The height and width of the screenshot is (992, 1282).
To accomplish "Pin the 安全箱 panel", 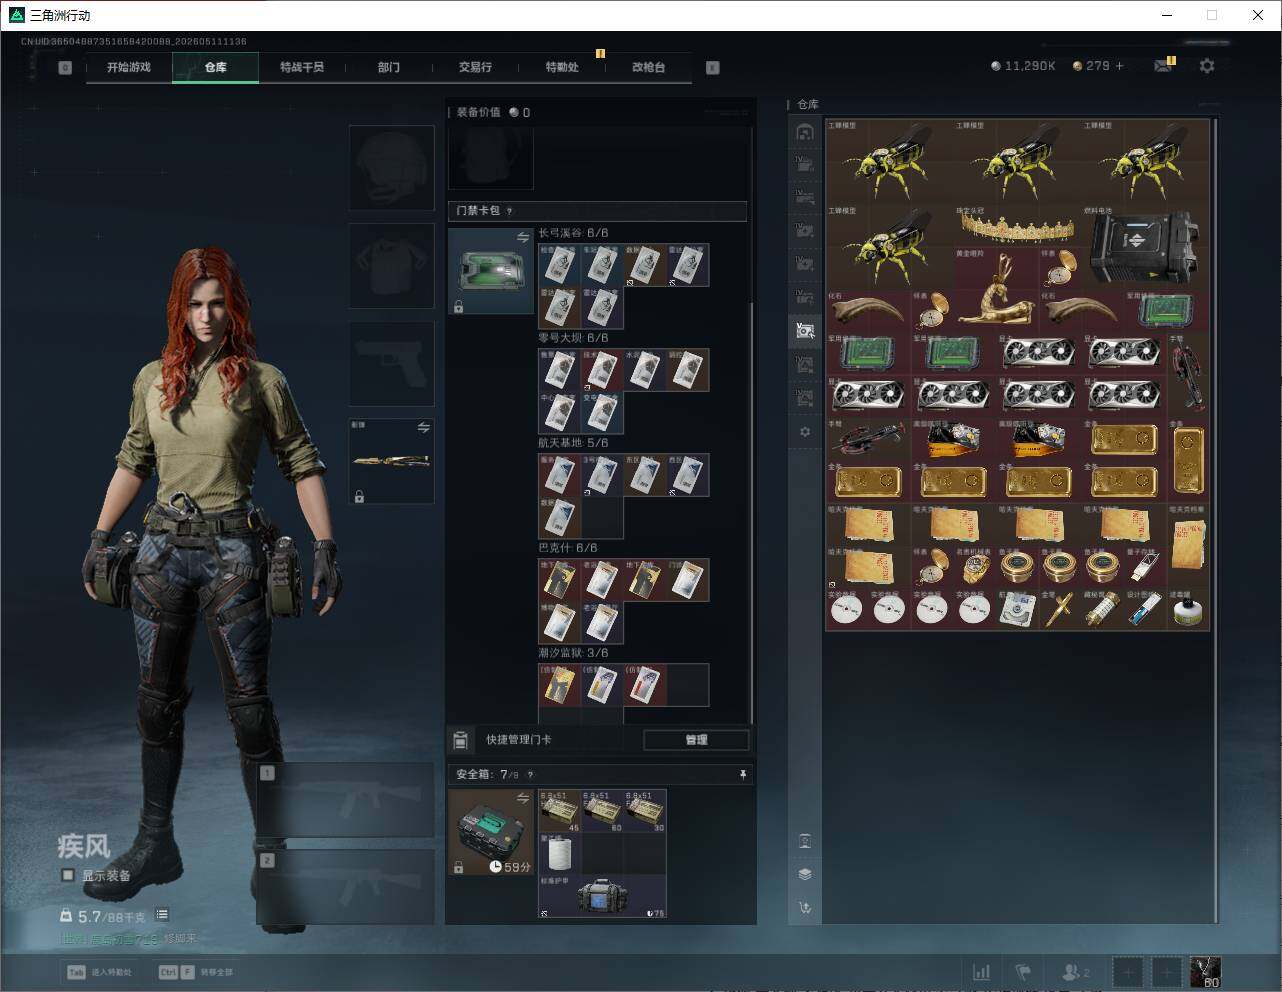I will pos(742,774).
